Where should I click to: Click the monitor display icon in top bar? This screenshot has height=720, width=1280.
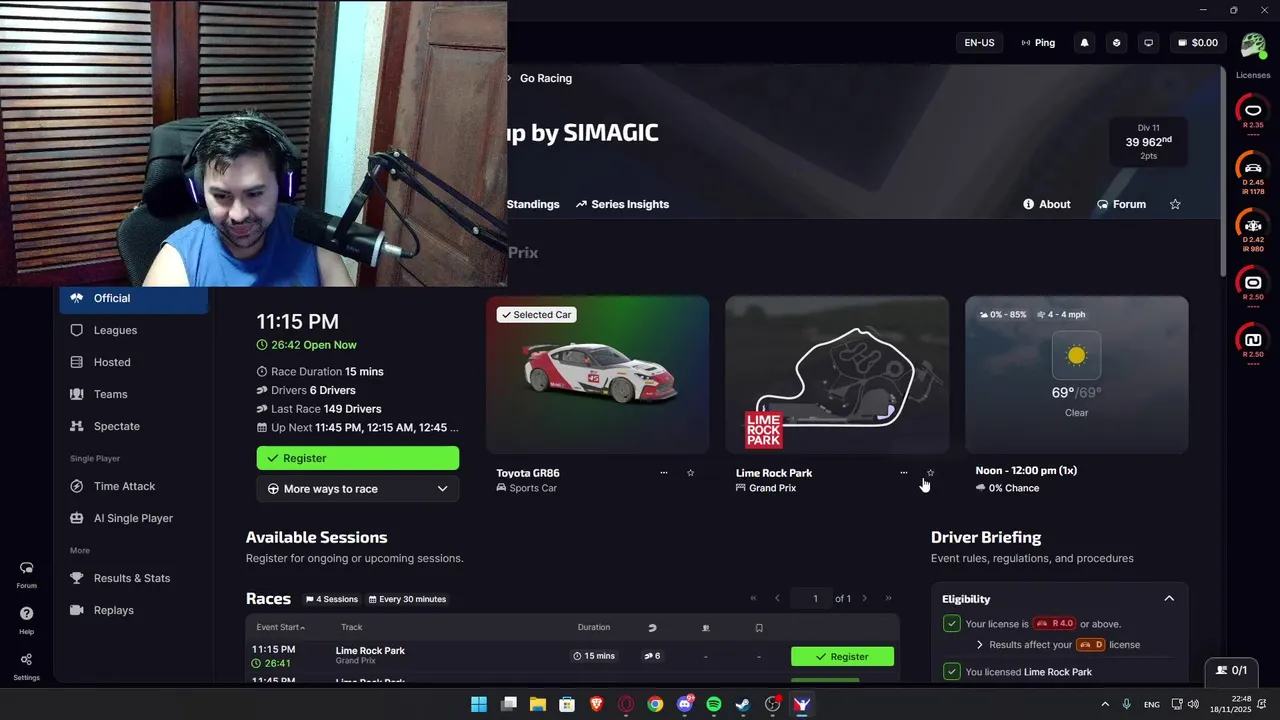click(1149, 43)
